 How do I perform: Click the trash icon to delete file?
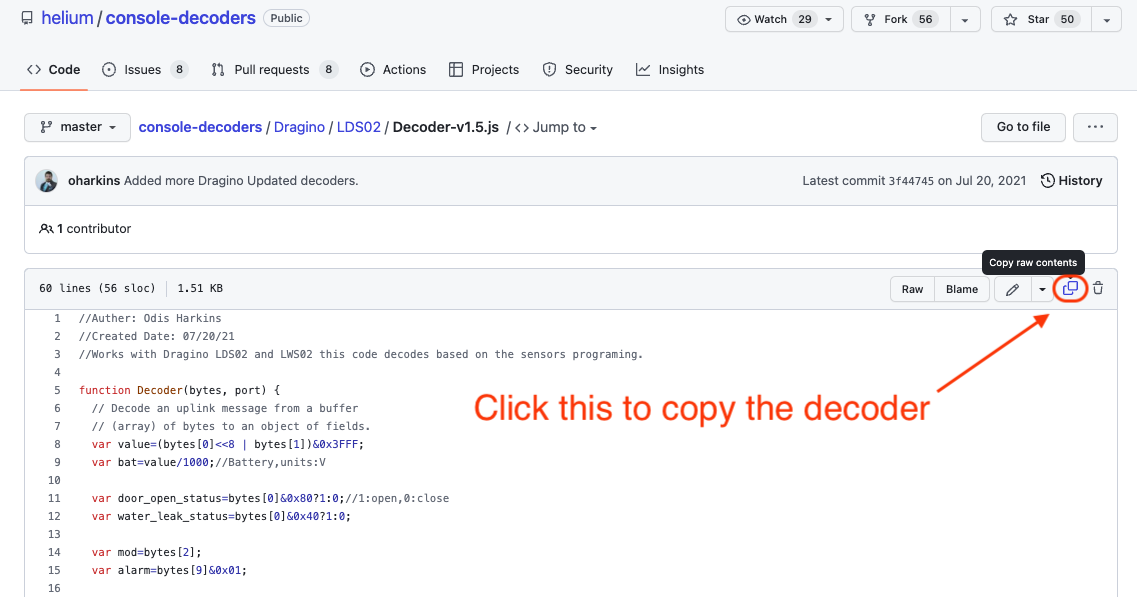tap(1098, 289)
